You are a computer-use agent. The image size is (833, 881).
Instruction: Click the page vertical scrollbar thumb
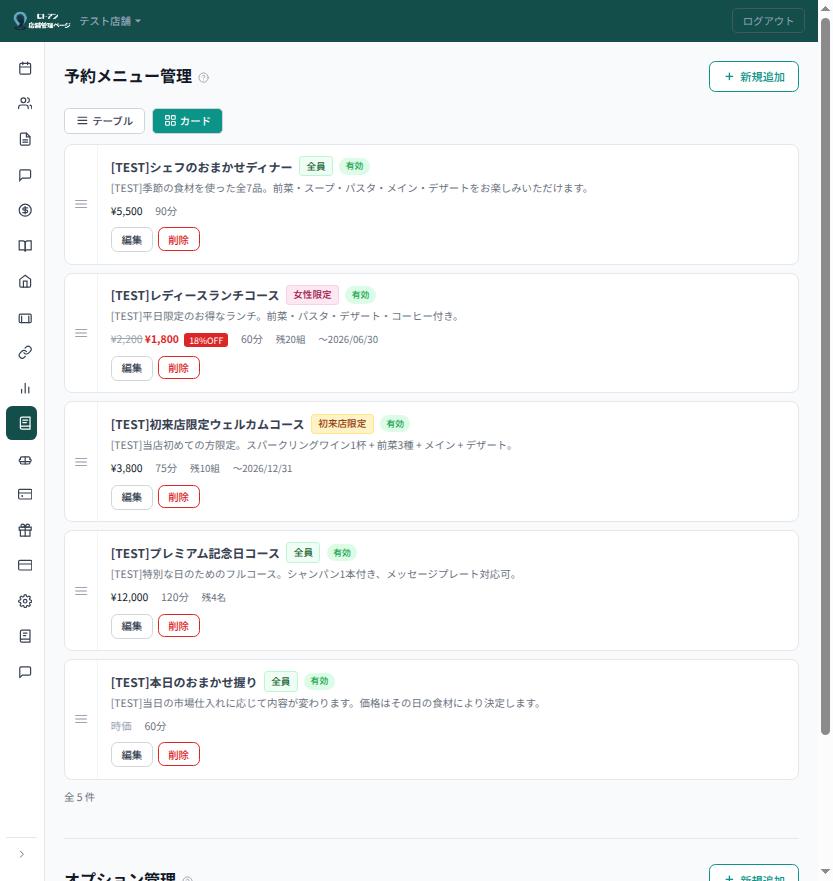tap(825, 375)
